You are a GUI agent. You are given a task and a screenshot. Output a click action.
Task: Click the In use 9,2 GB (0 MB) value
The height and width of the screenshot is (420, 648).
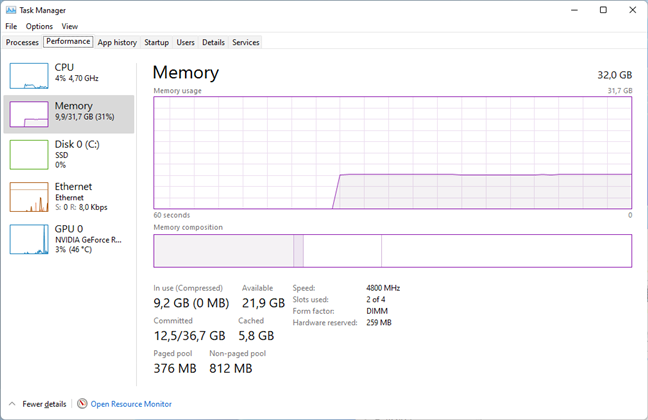point(191,303)
